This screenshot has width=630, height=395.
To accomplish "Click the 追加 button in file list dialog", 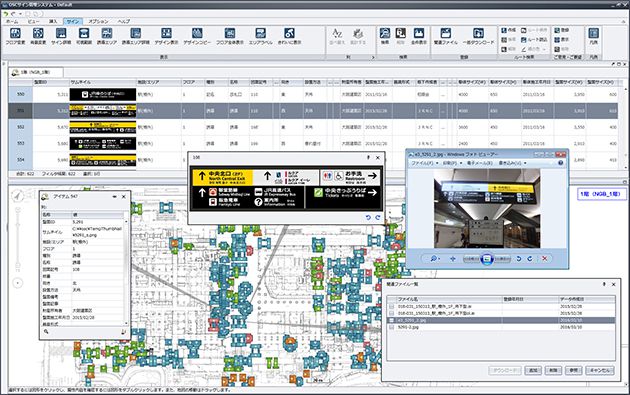I will pyautogui.click(x=533, y=370).
